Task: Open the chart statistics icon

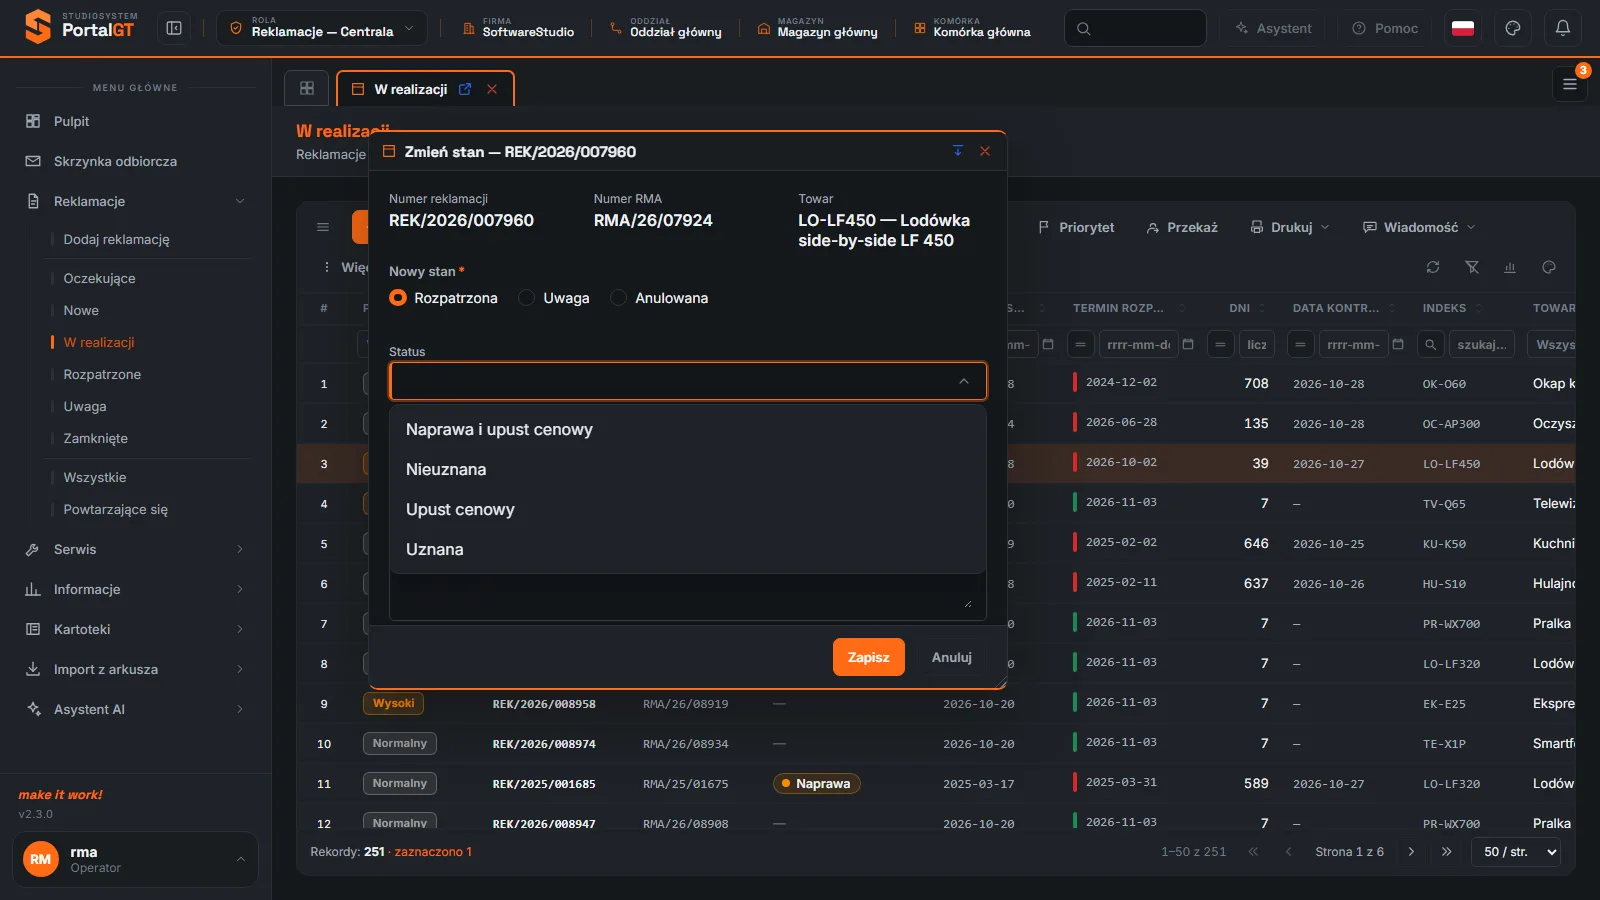Action: coord(1510,267)
